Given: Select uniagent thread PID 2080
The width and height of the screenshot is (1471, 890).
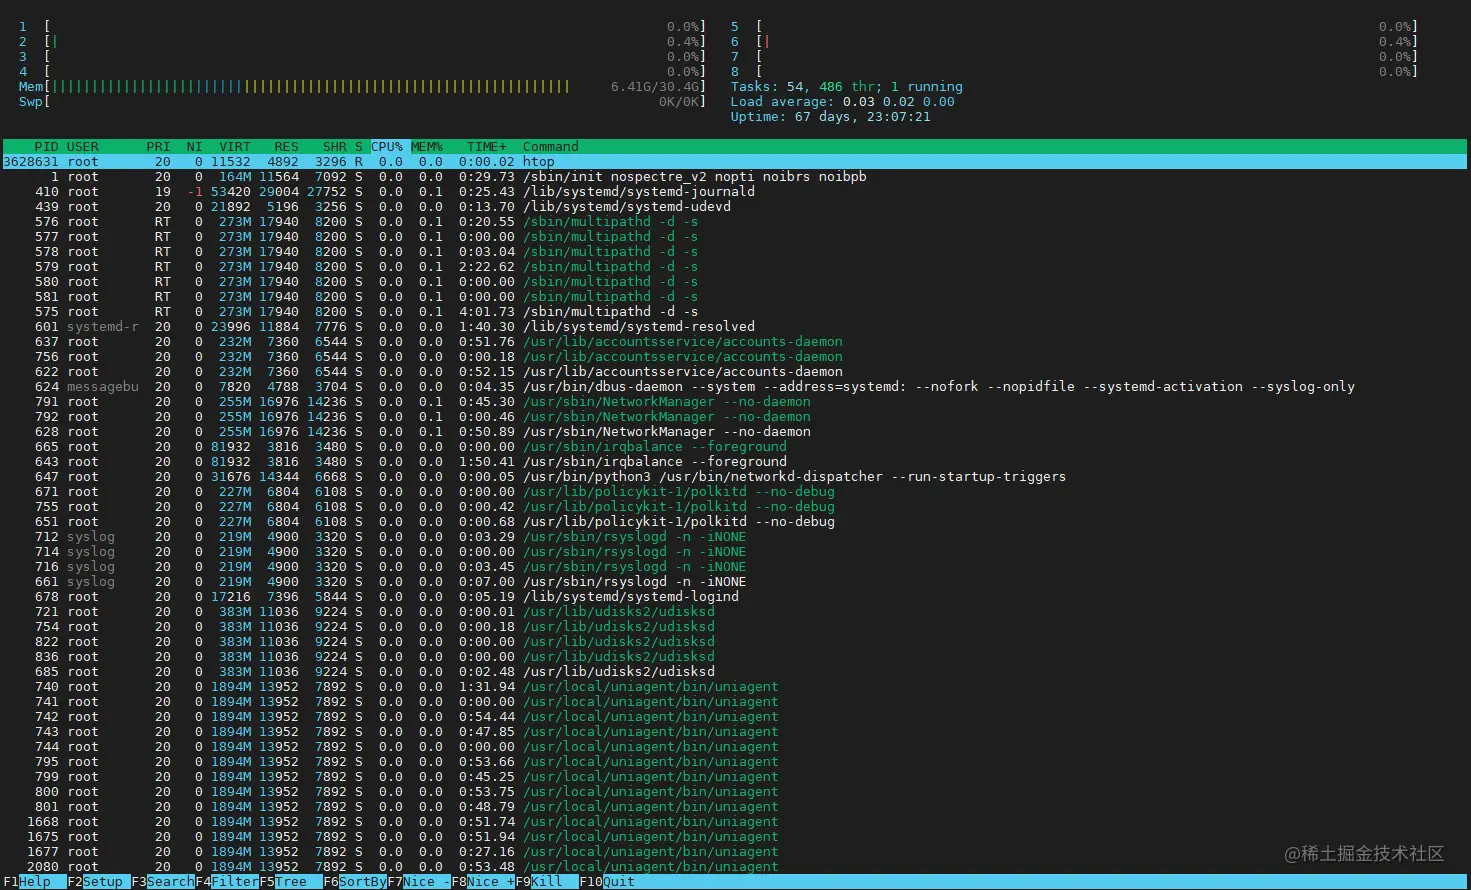Looking at the screenshot, I should 735,867.
